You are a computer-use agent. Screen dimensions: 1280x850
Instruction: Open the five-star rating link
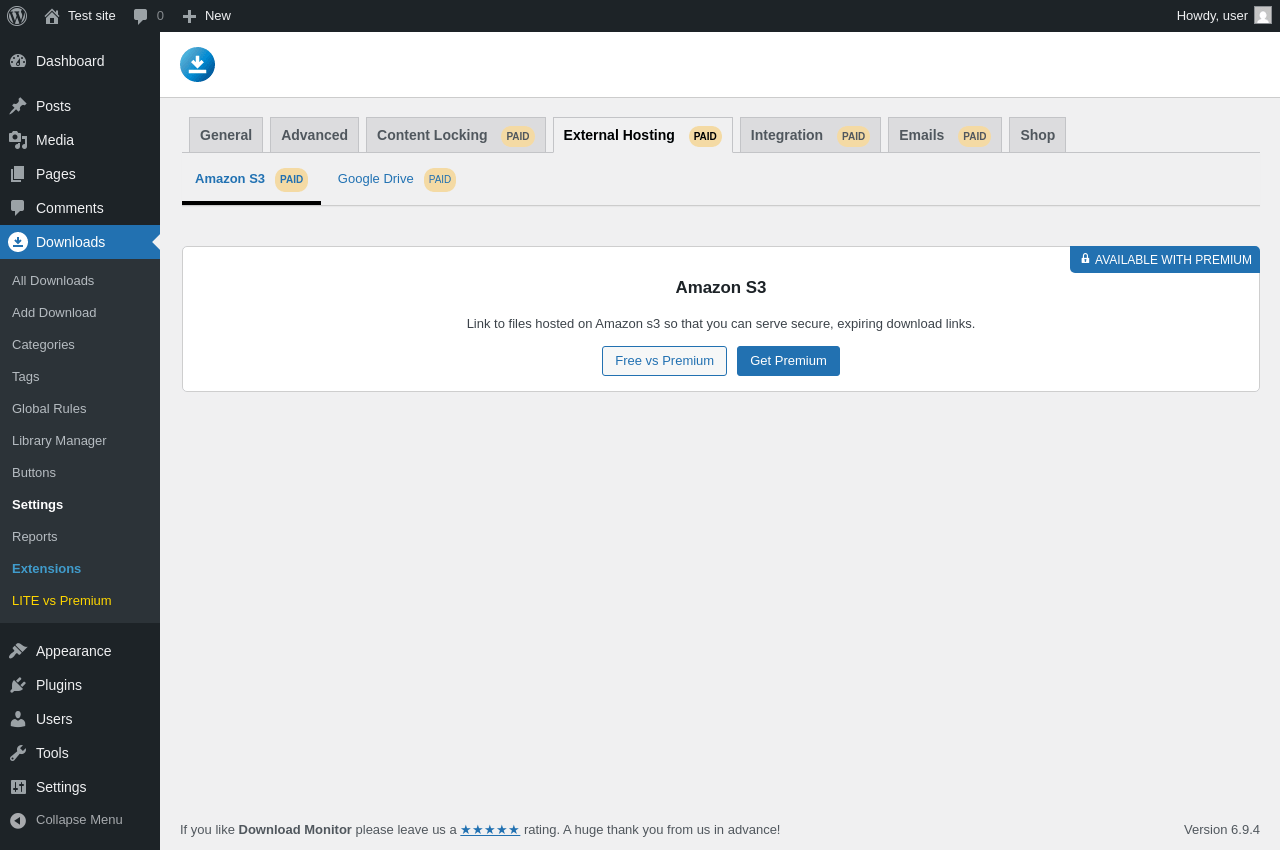pyautogui.click(x=490, y=830)
